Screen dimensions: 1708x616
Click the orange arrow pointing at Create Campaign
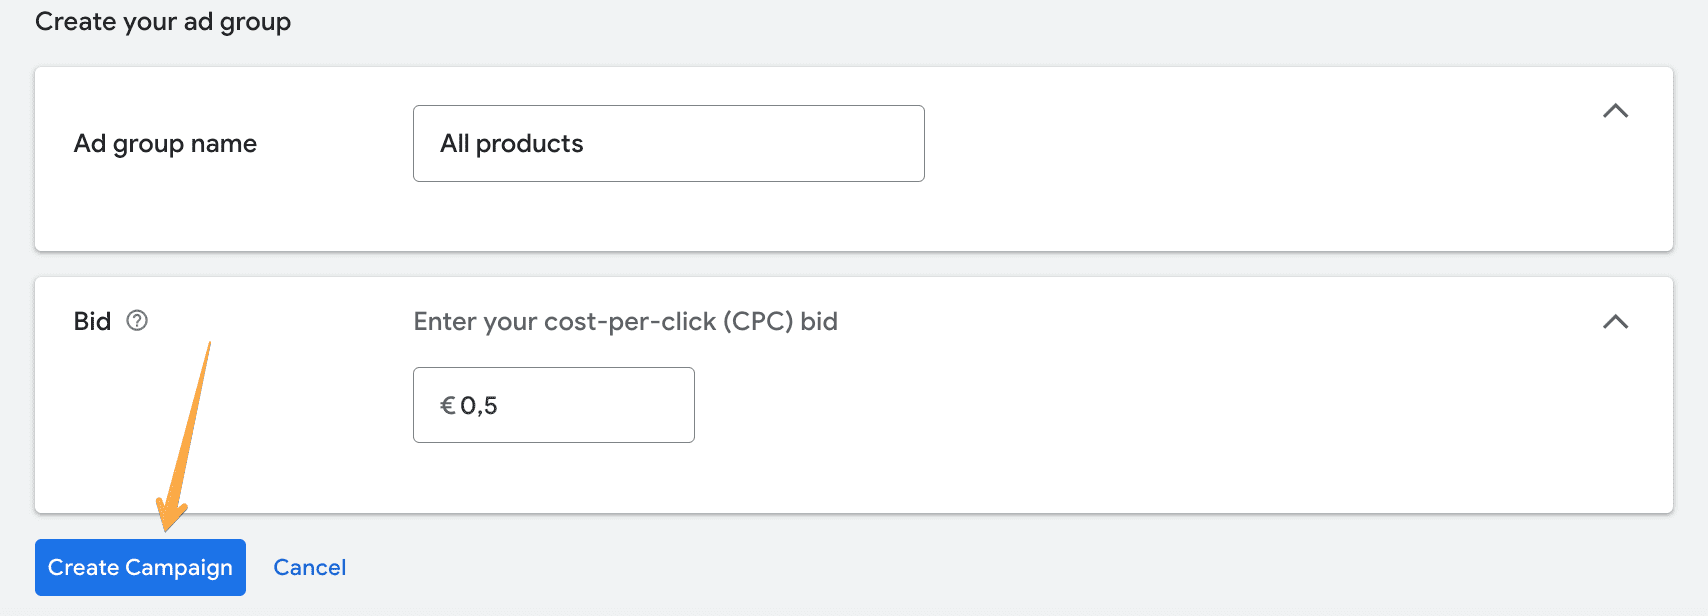point(184,437)
